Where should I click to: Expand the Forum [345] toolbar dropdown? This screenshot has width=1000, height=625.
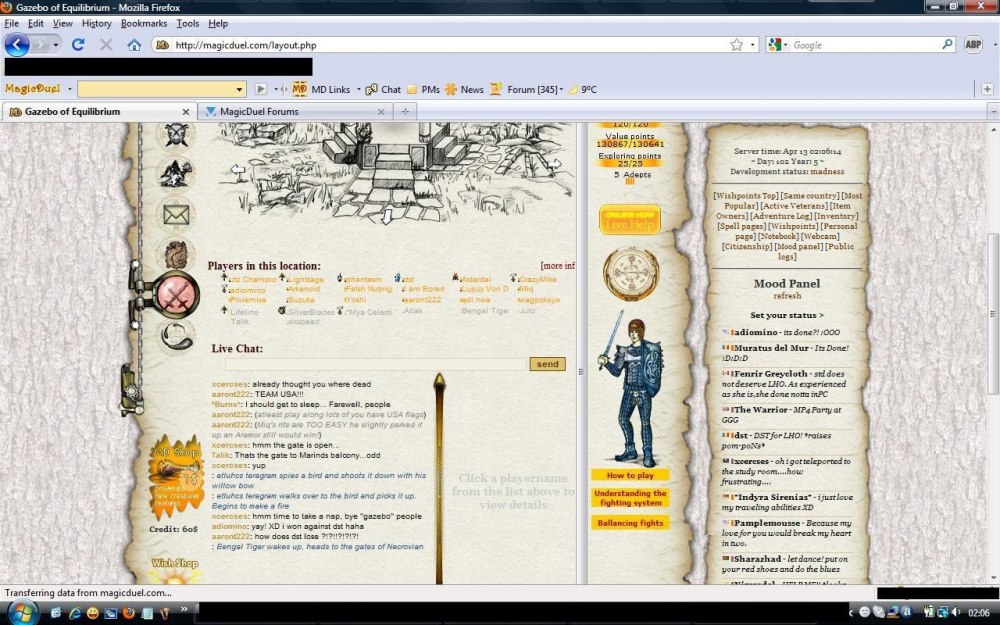pos(561,90)
